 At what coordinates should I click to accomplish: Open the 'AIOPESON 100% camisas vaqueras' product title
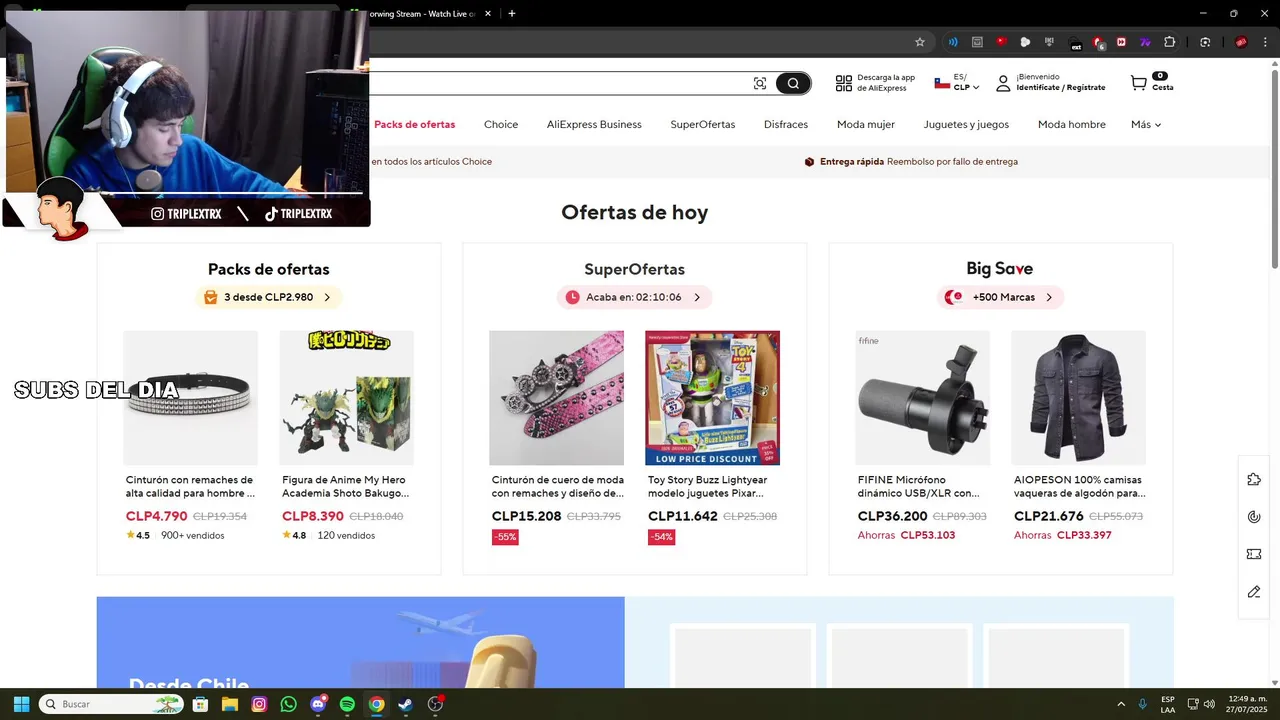1079,486
